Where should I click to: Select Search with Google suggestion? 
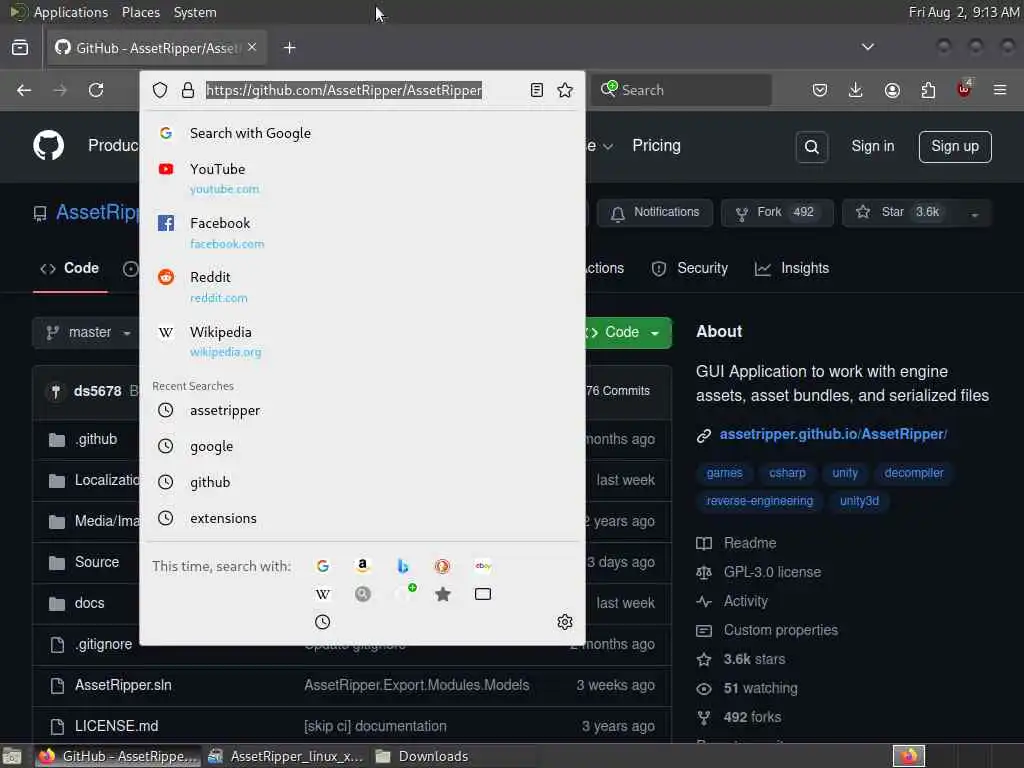coord(362,133)
